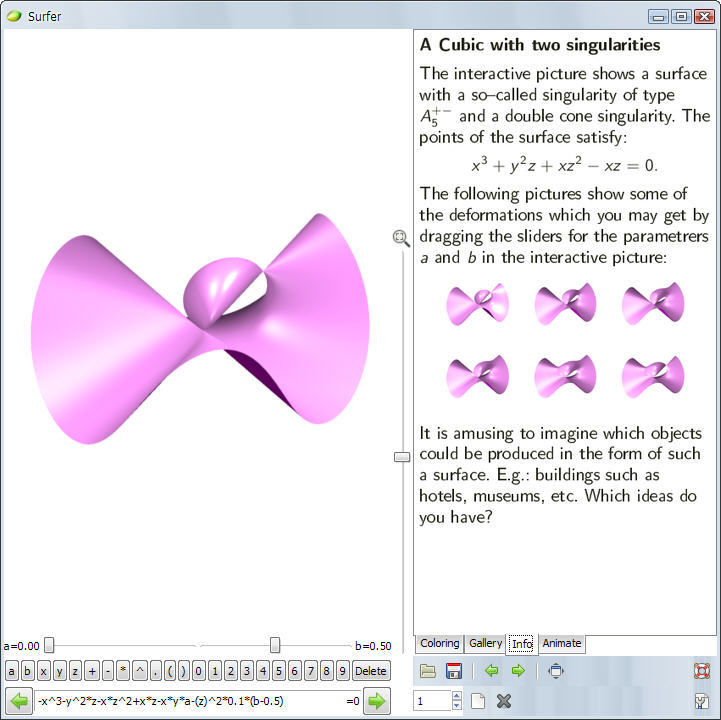
Task: Click the help lifebuoy icon
Action: point(702,671)
